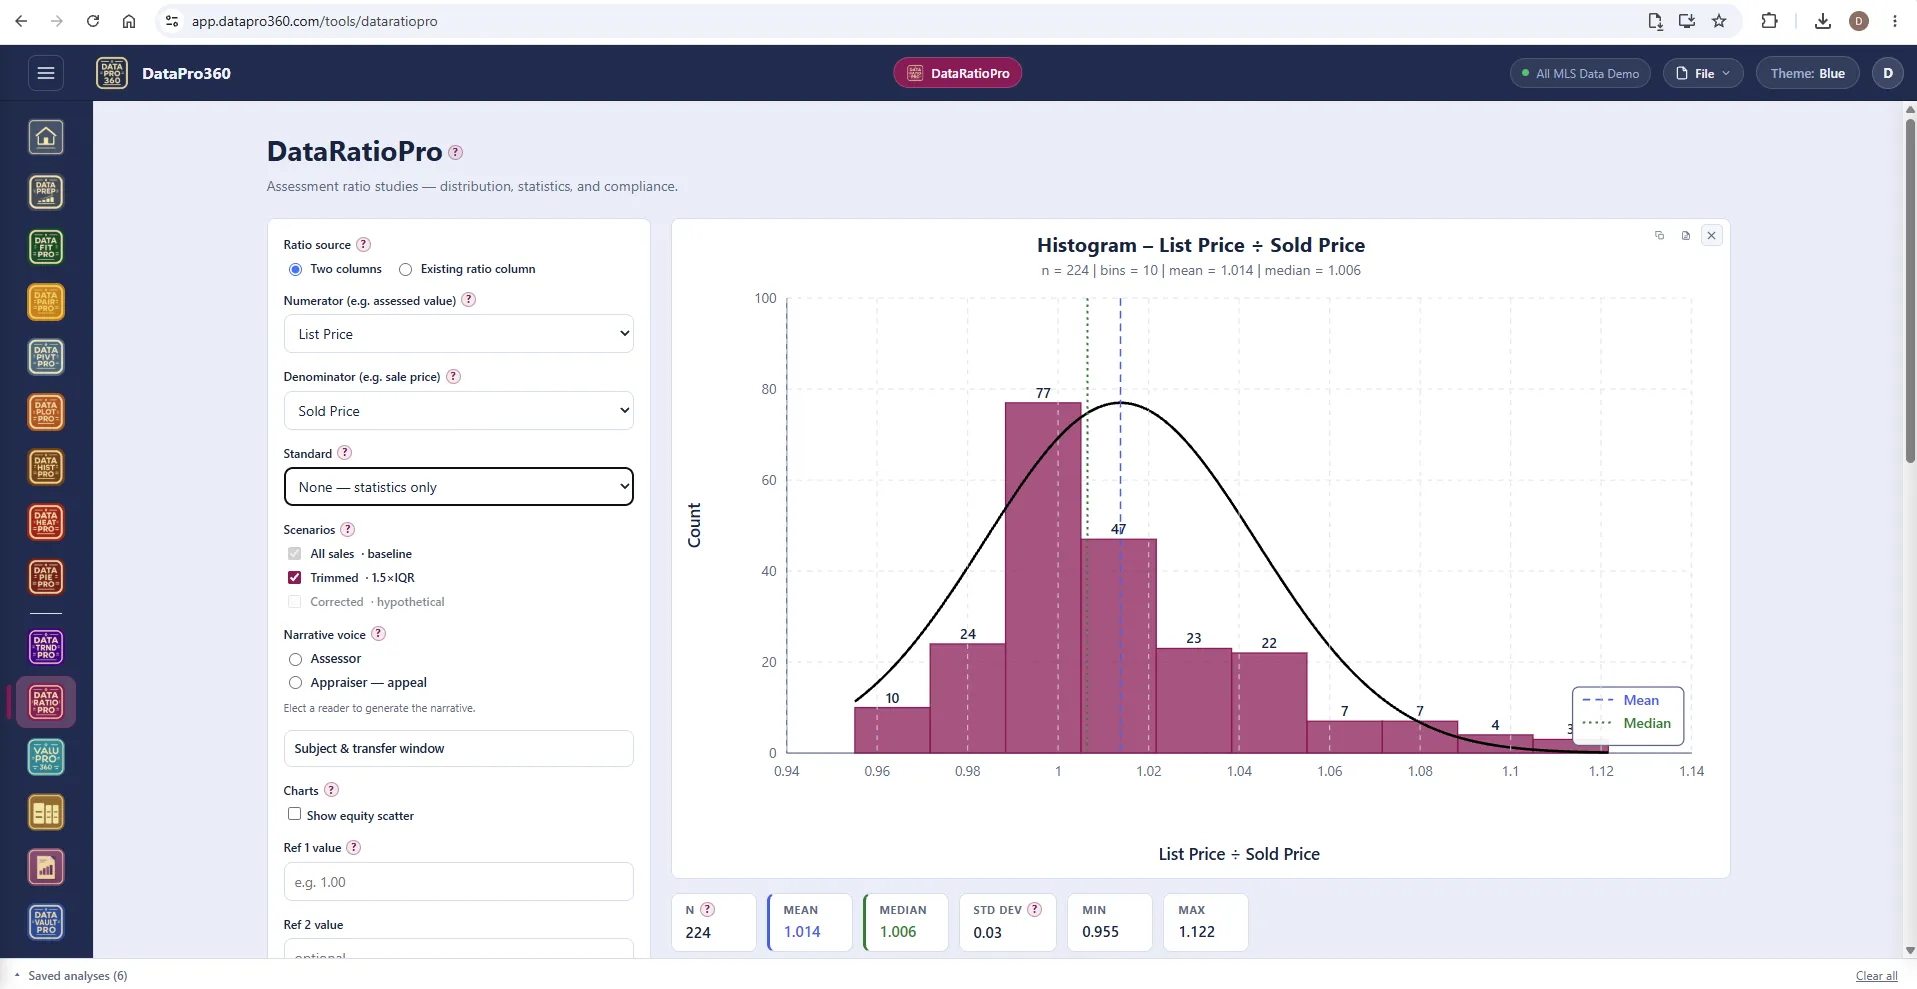1917x989 pixels.
Task: Open browser extensions puzzle icon
Action: [1769, 21]
